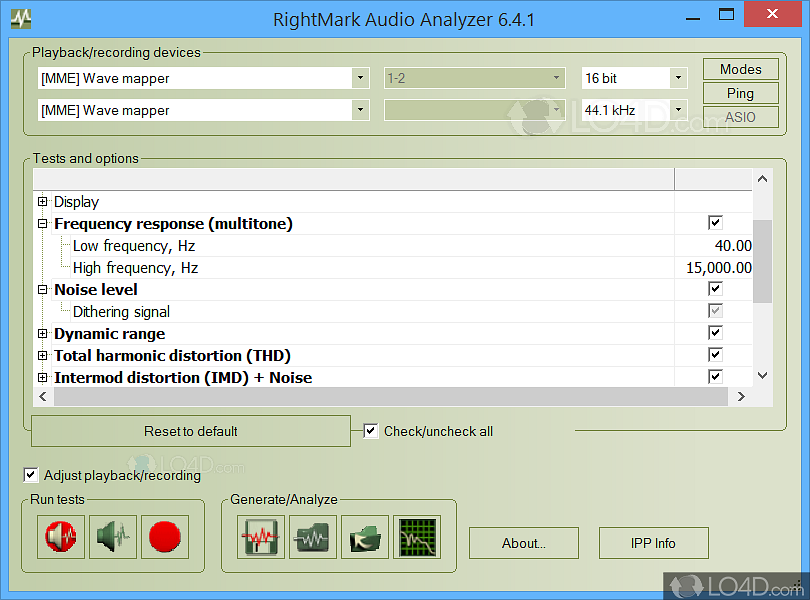Run the combined playback/recording test
This screenshot has width=810, height=600.
(60, 537)
